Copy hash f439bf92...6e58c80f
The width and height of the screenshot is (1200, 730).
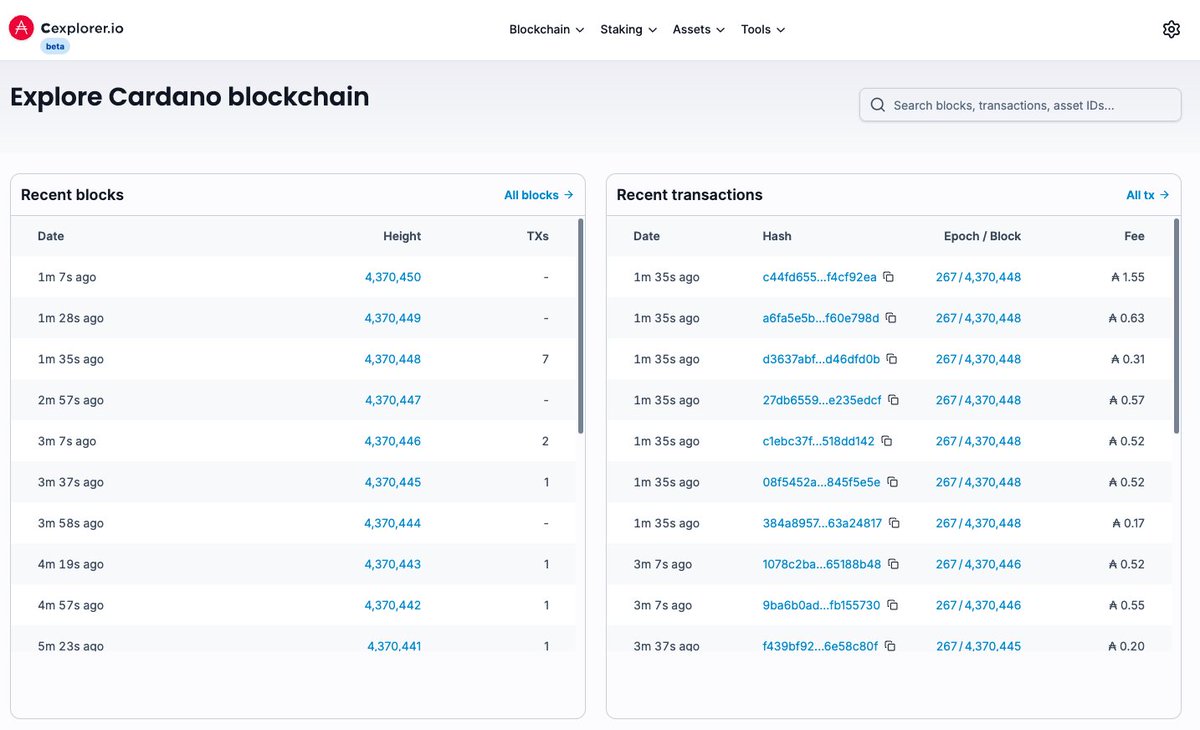(889, 646)
